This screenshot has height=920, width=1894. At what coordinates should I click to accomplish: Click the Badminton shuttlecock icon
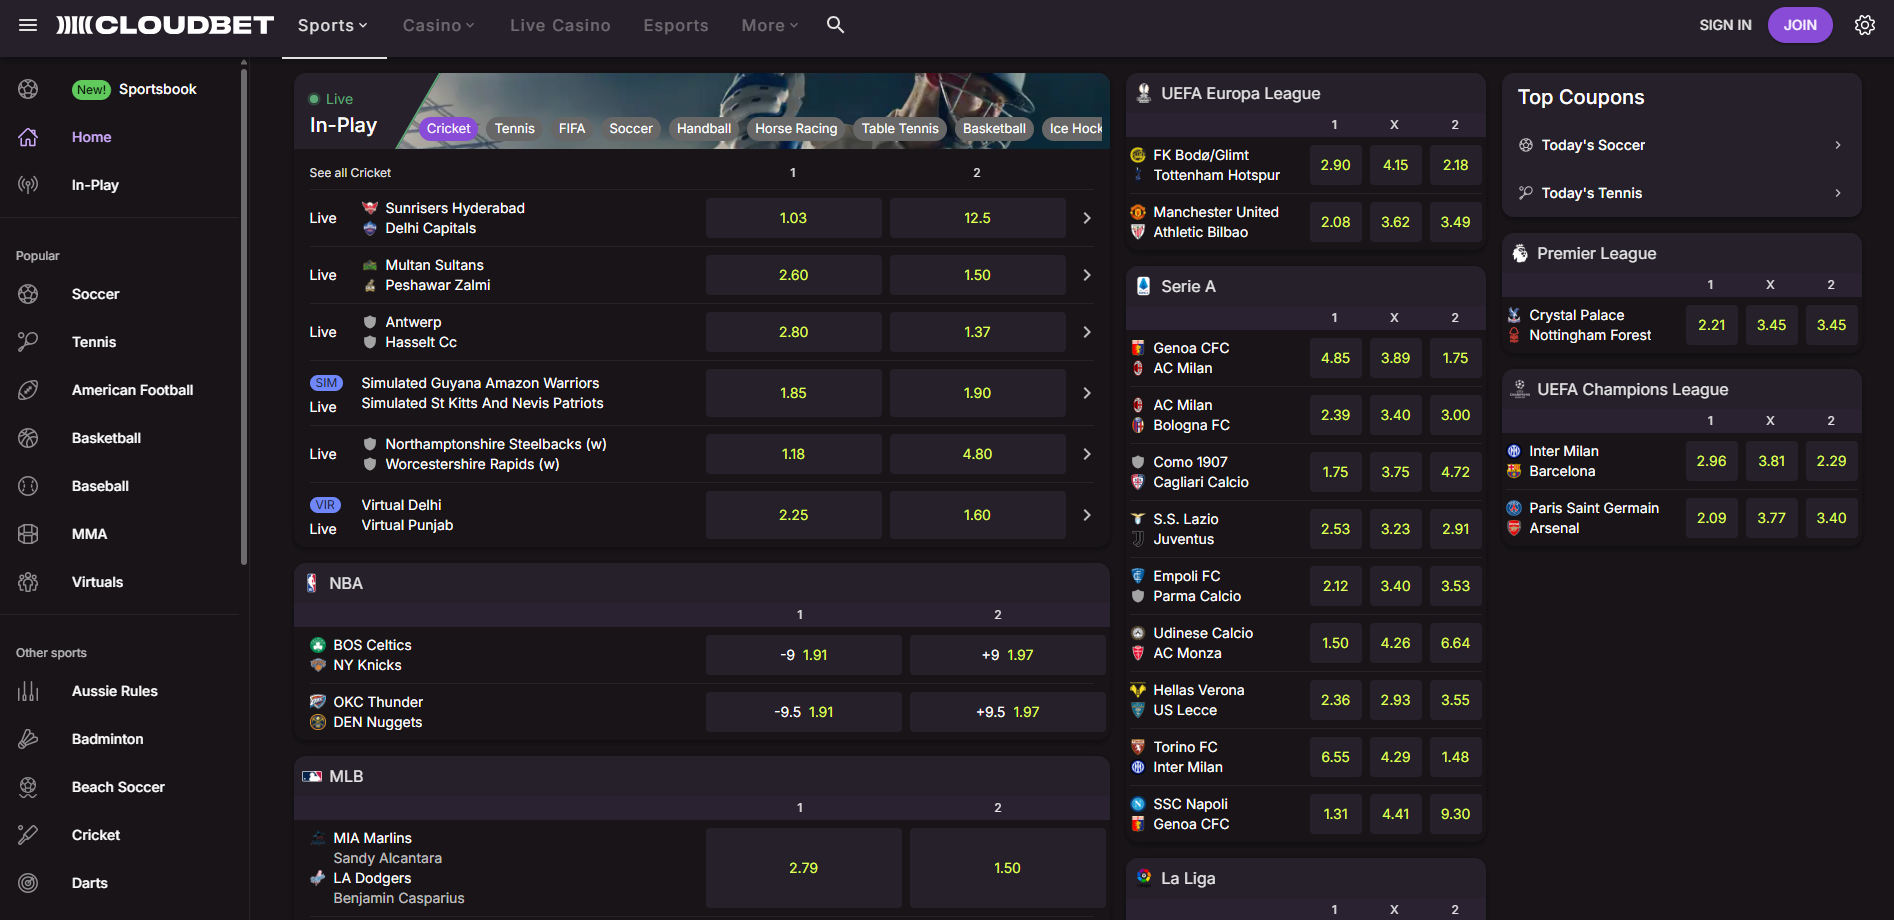click(x=28, y=739)
